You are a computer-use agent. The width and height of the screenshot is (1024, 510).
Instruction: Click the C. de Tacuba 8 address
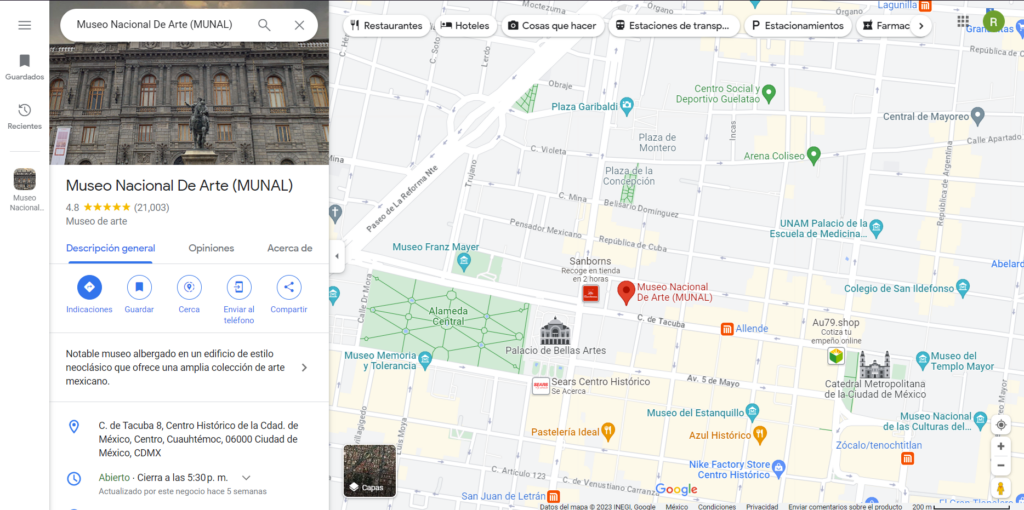[198, 439]
